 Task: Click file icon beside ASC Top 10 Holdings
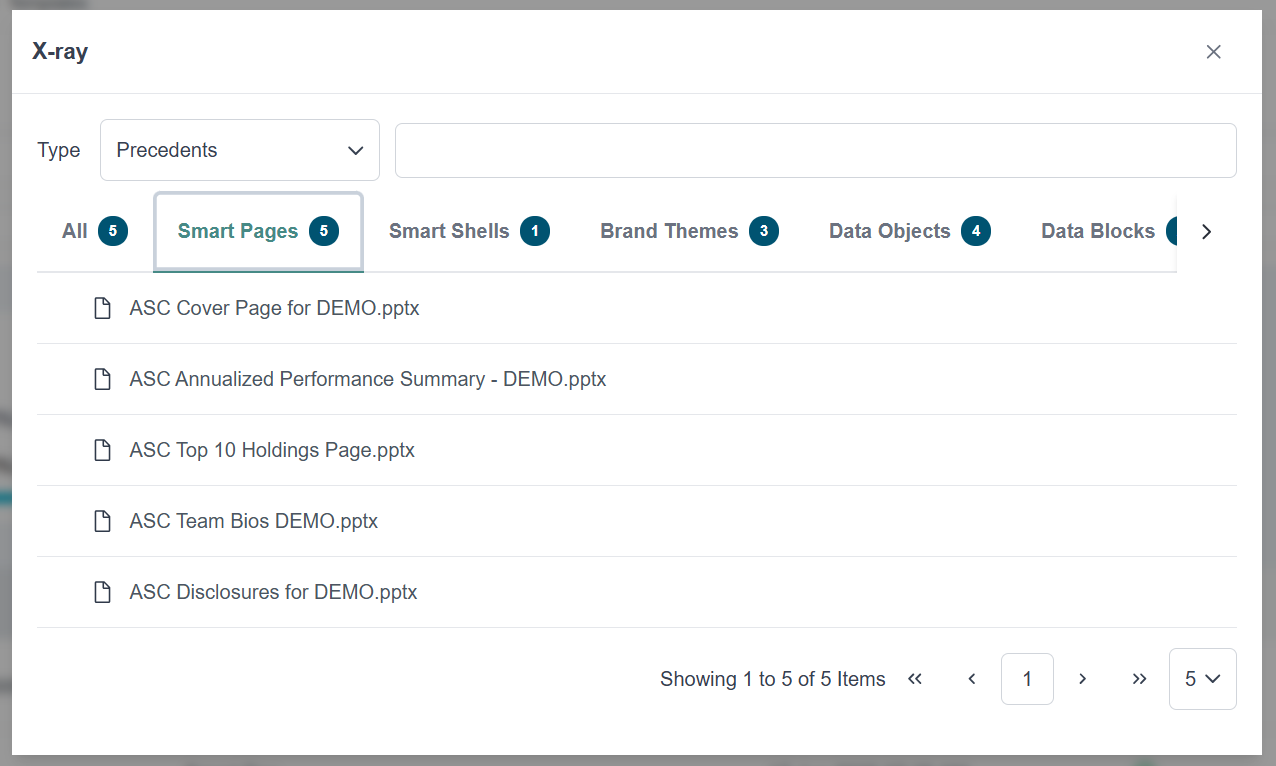pos(102,450)
